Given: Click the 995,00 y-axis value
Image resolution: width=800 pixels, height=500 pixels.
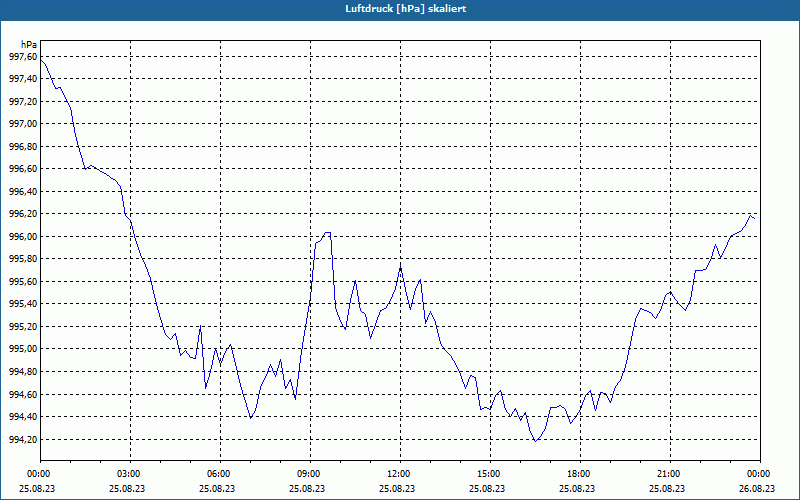Looking at the screenshot, I should click(23, 349).
